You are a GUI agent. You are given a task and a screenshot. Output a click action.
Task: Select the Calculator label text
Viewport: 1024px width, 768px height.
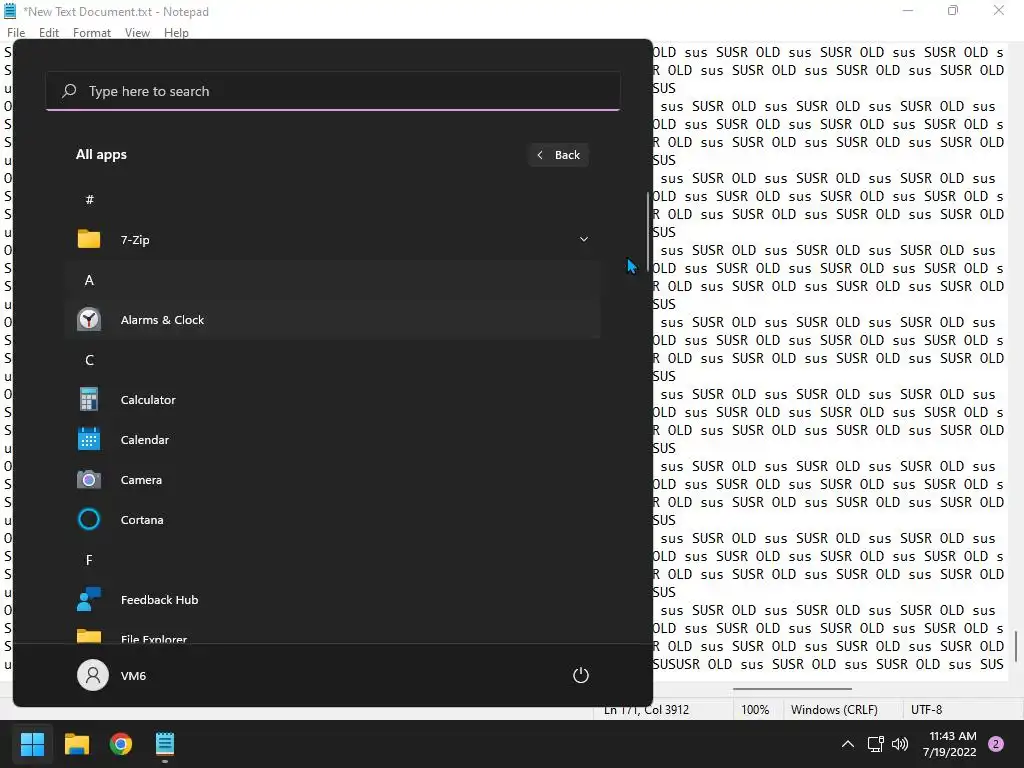coord(148,400)
